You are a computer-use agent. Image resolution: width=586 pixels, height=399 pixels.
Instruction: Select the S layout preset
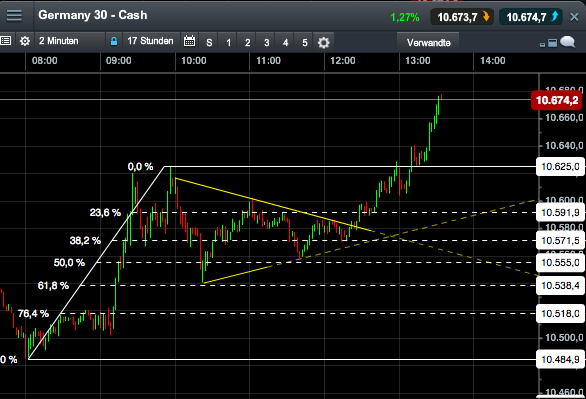209,43
